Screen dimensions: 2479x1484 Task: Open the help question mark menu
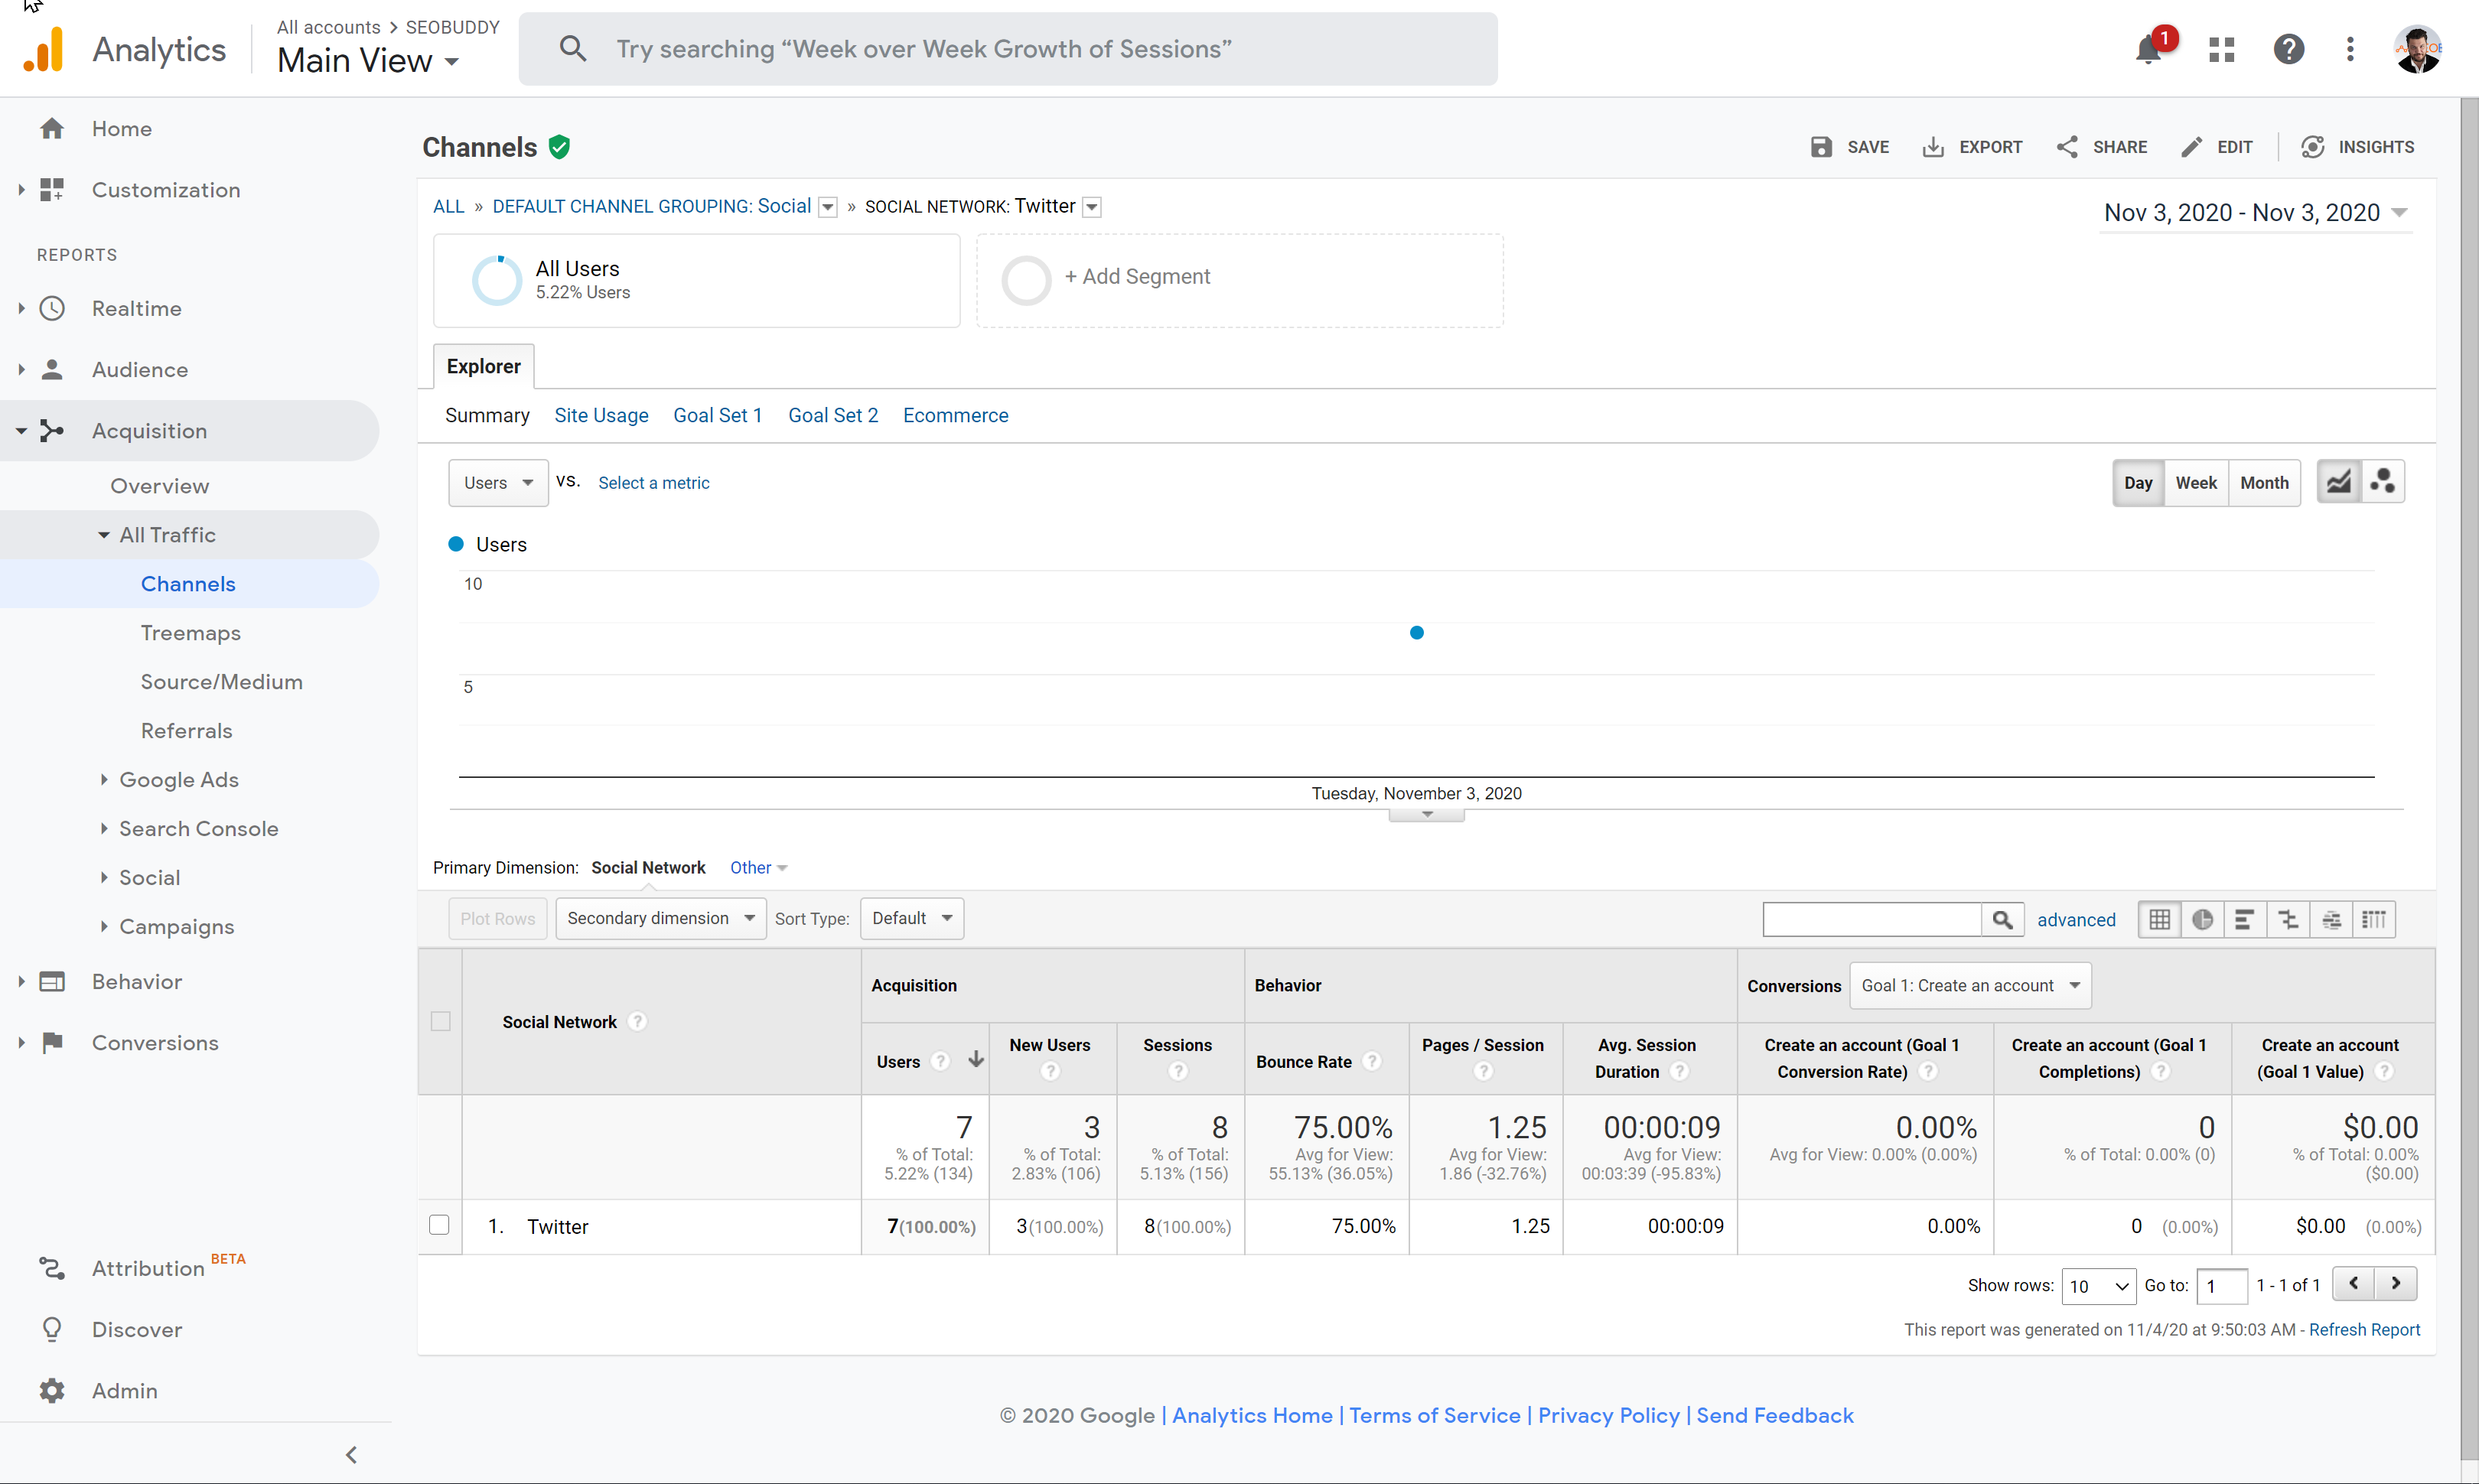[2288, 49]
